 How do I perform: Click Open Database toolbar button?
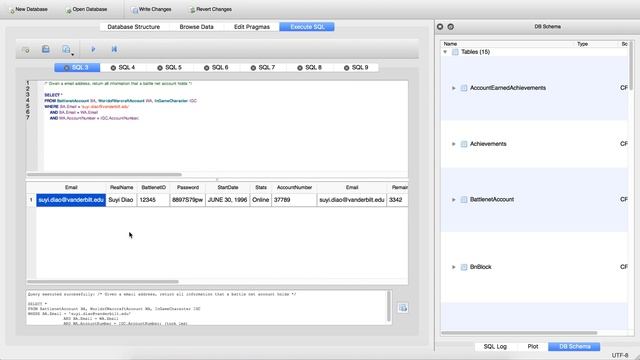pos(87,9)
